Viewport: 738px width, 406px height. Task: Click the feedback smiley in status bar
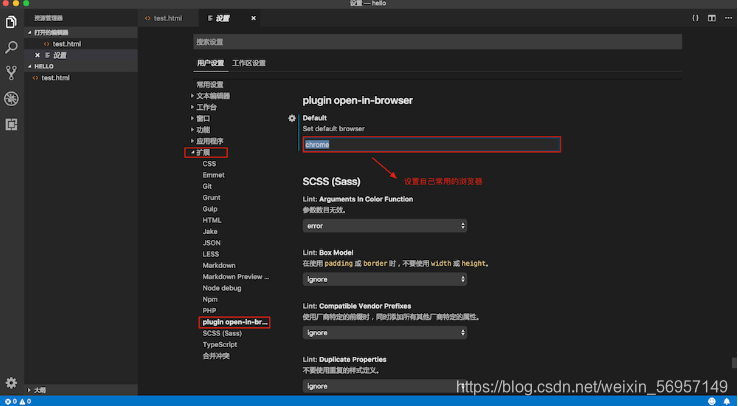(712, 401)
